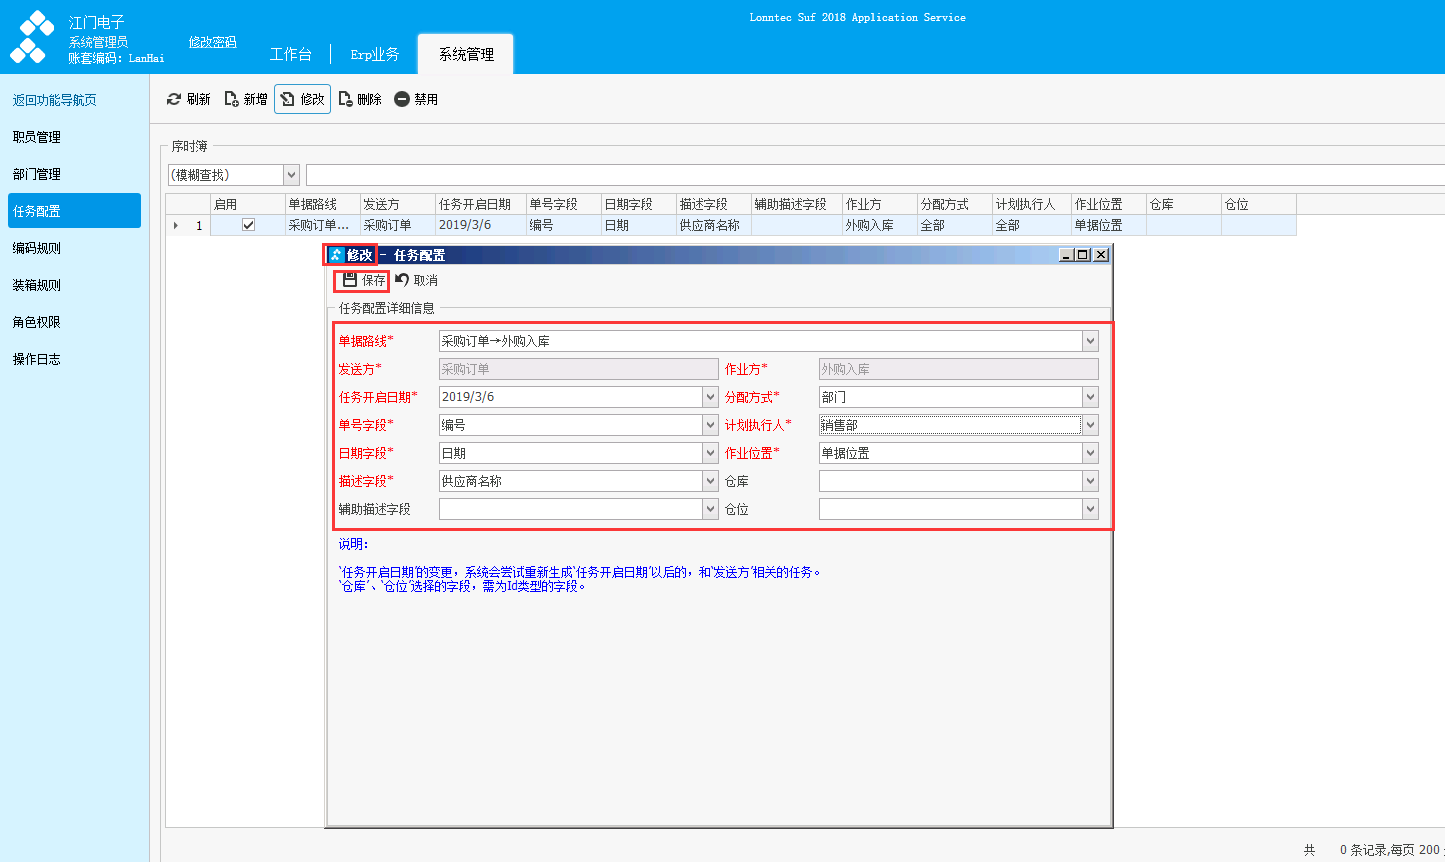Click the Save (保存) button in dialog
This screenshot has height=862, width=1445.
(x=363, y=280)
